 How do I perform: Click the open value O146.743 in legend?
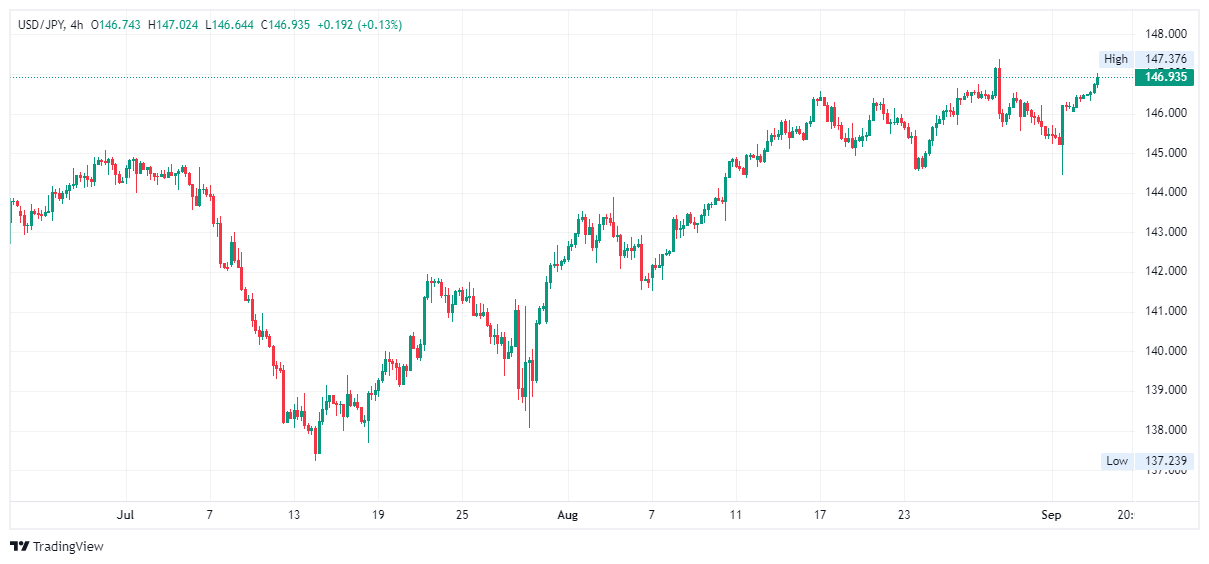(117, 25)
